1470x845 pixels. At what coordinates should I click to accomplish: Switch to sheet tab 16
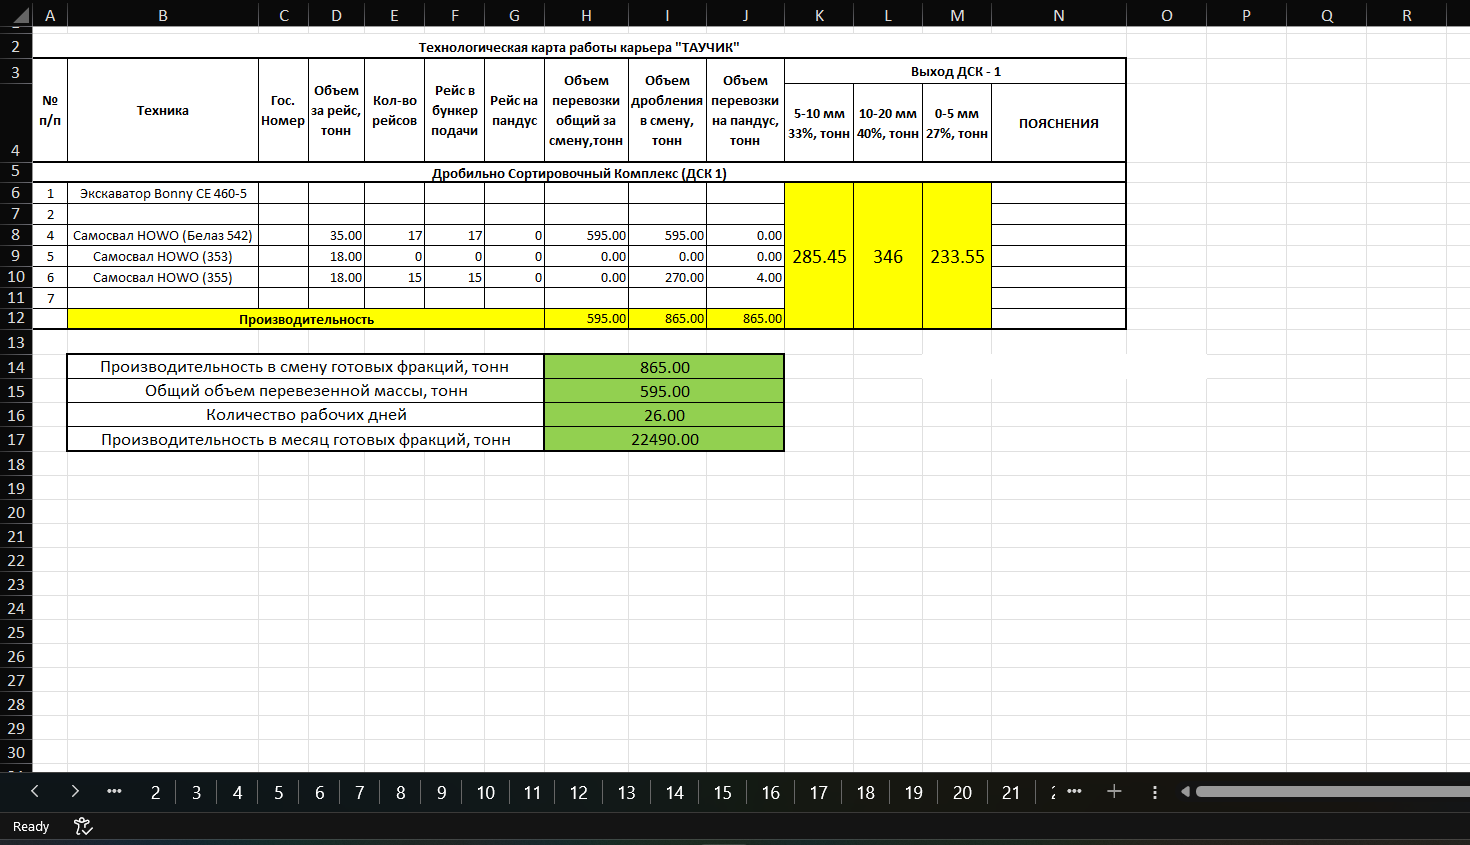click(x=770, y=792)
